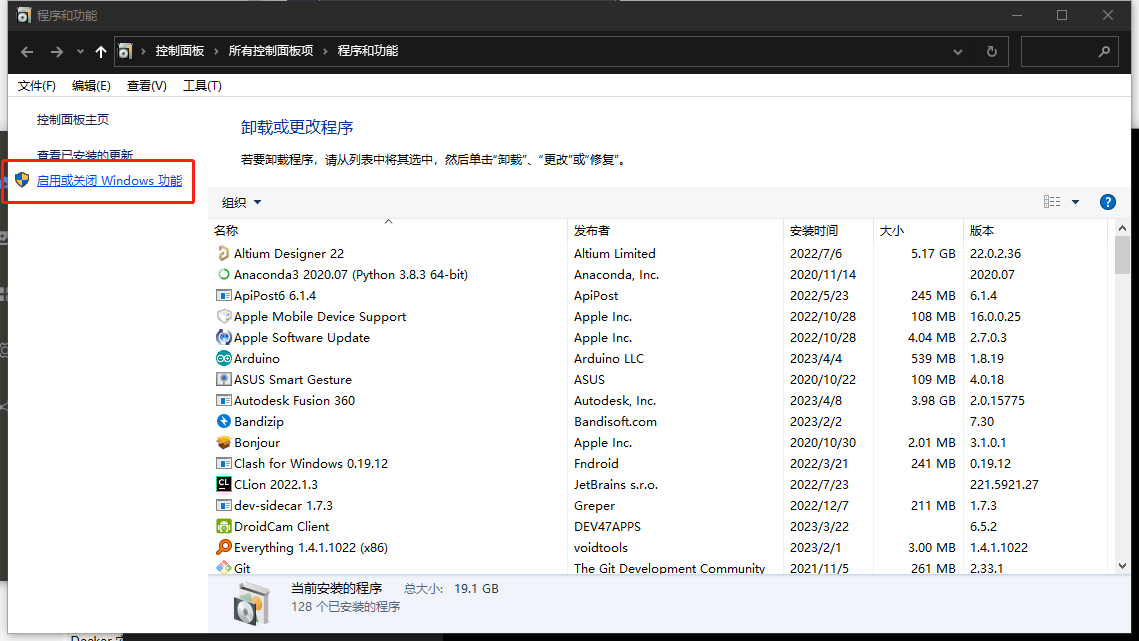Open Altium Designer 22 entry's icon

(x=224, y=253)
